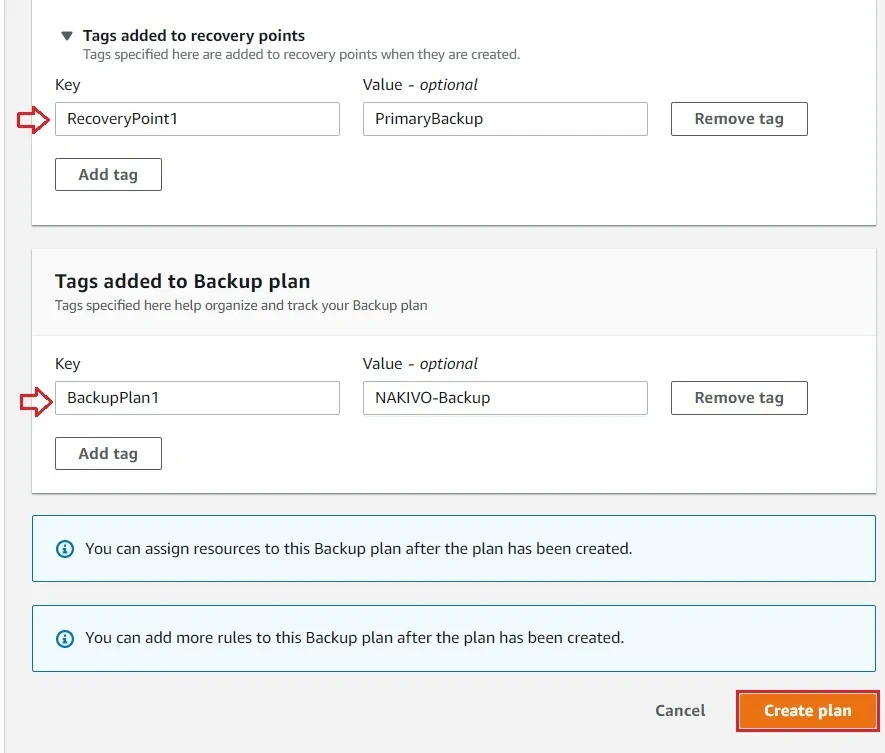Click info icon beside add more rules notice
885x753 pixels.
tap(65, 638)
